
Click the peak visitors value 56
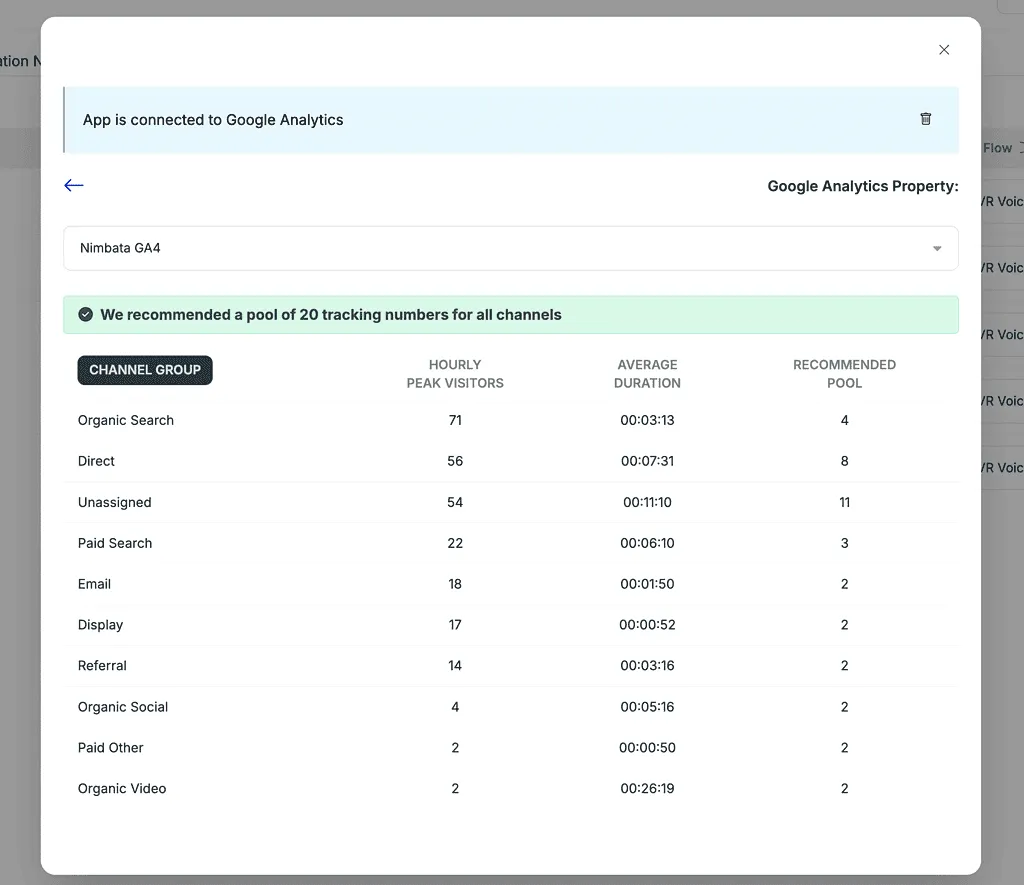pyautogui.click(x=455, y=461)
